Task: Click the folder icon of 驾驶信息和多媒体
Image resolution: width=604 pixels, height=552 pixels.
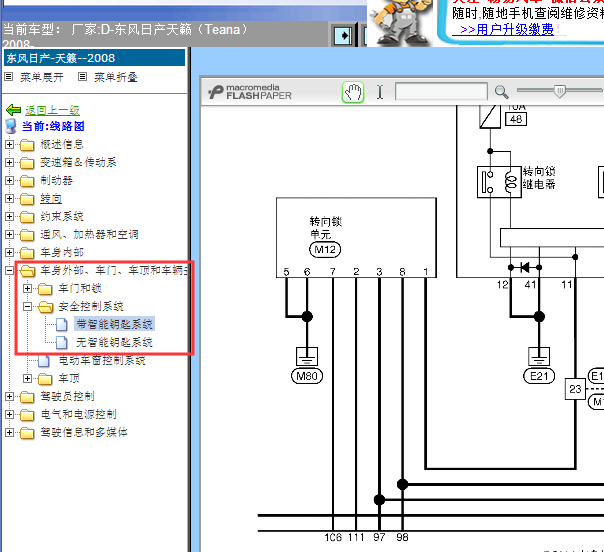Action: 27,433
